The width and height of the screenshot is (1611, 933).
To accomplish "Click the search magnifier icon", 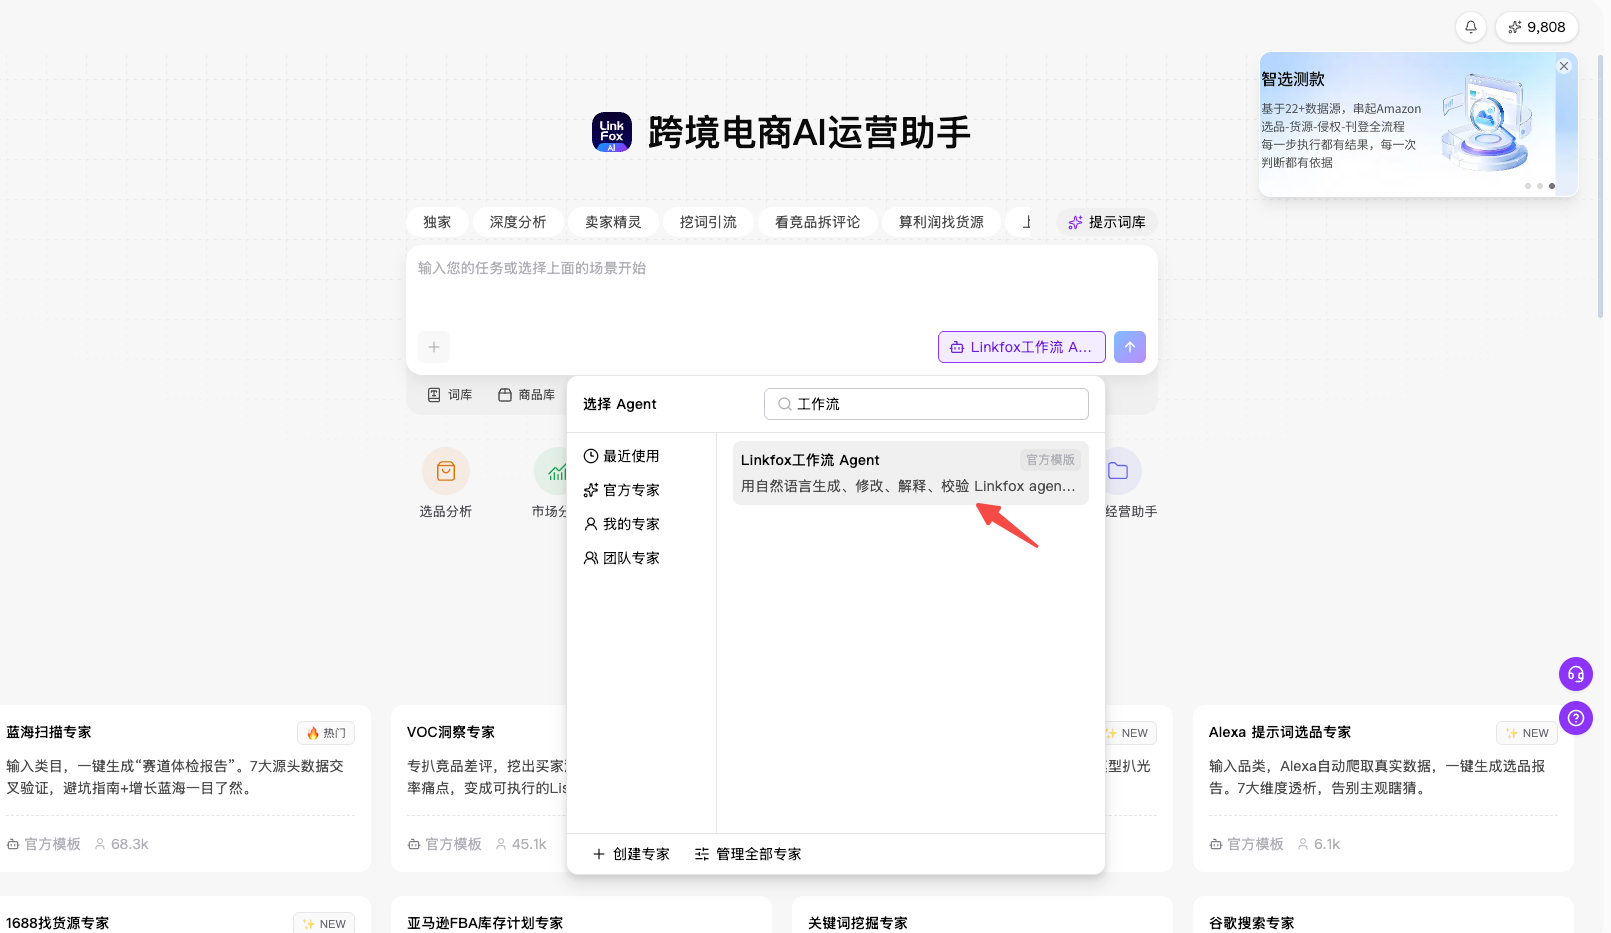I will tap(785, 404).
